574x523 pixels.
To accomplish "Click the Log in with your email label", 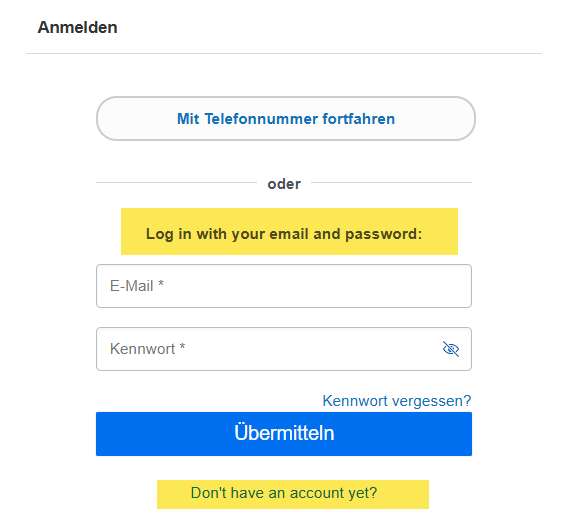I will [284, 234].
